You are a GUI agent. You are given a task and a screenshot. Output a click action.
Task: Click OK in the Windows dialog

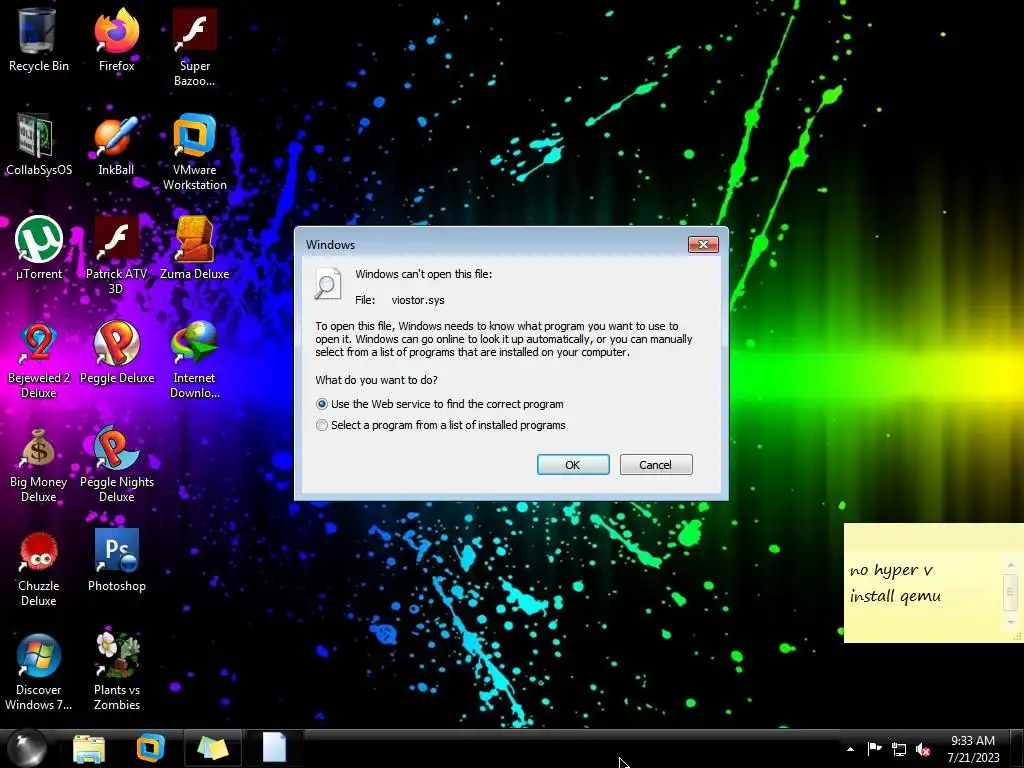573,464
